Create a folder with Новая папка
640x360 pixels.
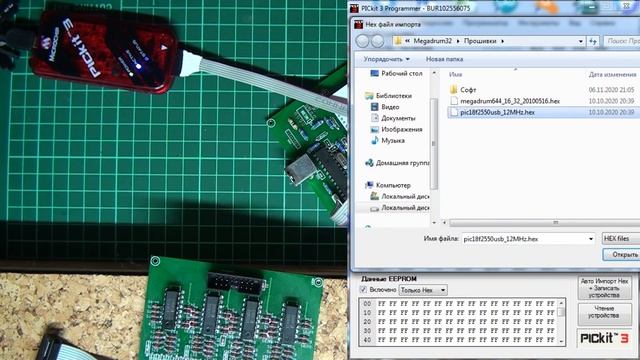coord(444,59)
